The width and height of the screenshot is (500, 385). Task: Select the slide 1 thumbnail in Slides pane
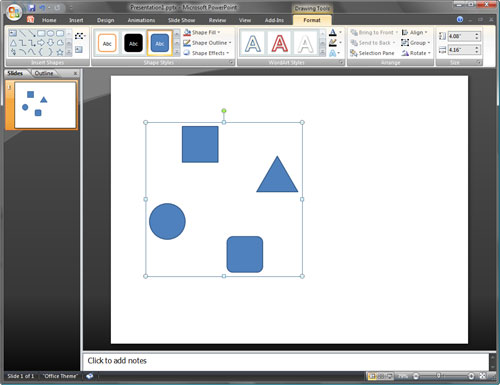tap(45, 105)
